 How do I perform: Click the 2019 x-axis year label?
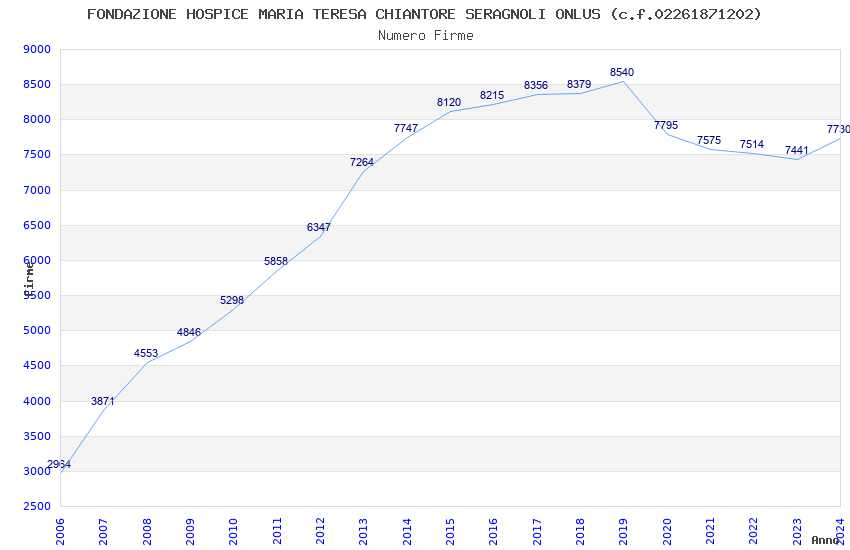624,531
